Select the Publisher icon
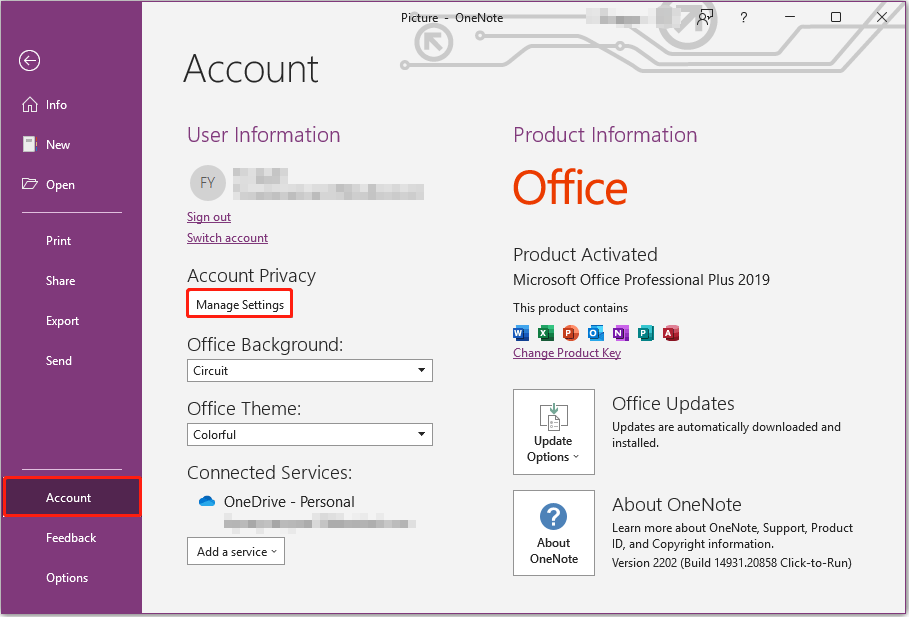The width and height of the screenshot is (909, 617). point(645,332)
